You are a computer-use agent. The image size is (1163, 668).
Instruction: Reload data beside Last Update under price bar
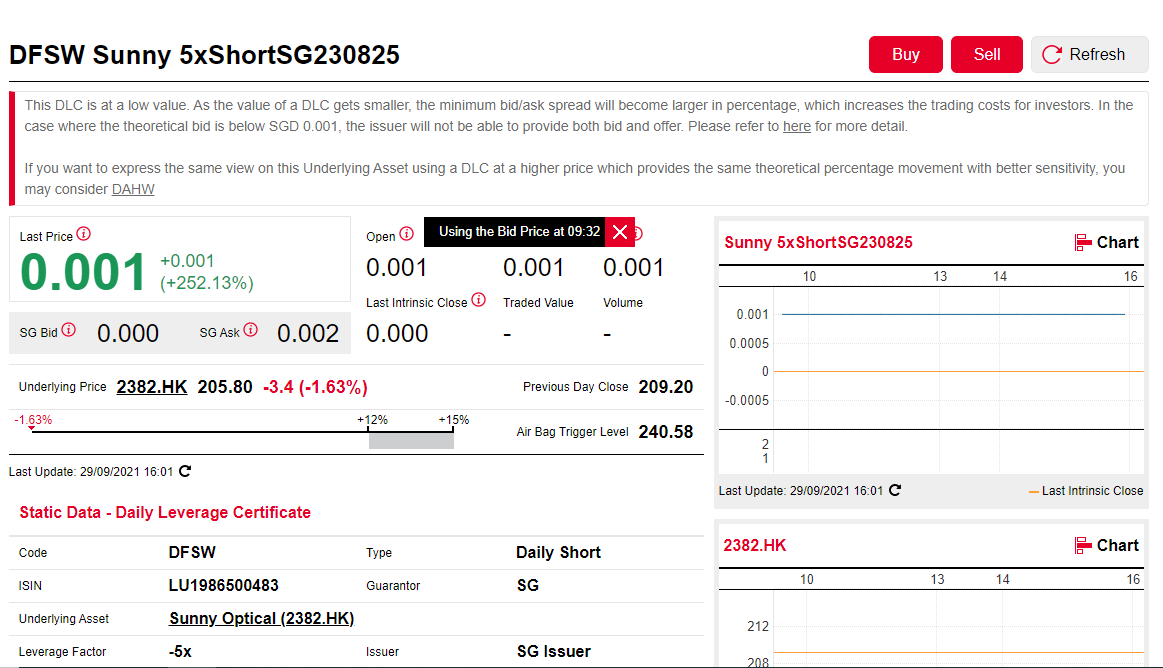185,471
